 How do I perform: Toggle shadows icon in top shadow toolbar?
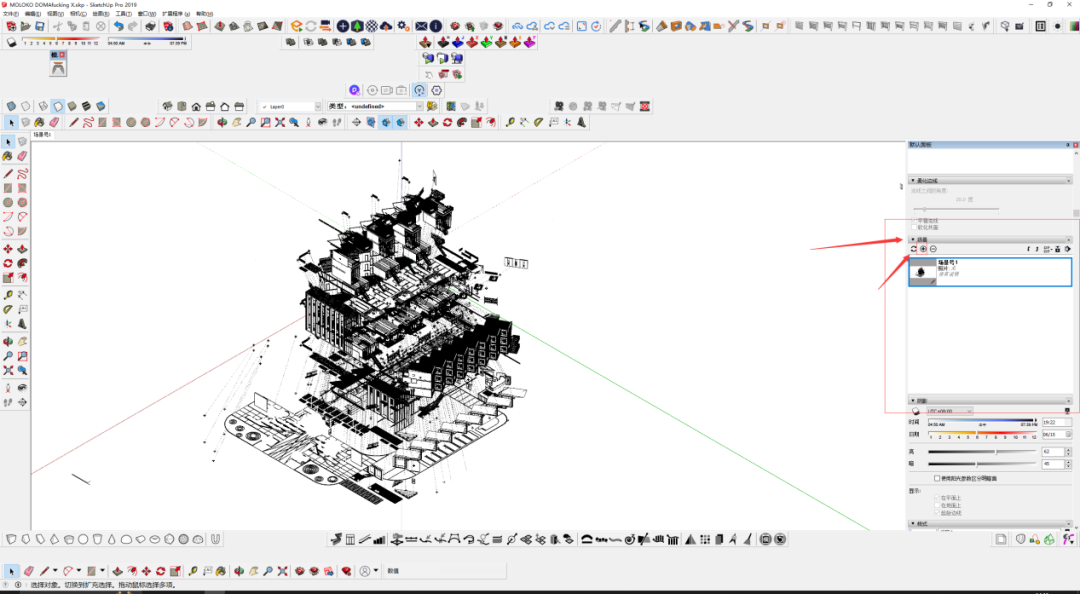(x=12, y=43)
